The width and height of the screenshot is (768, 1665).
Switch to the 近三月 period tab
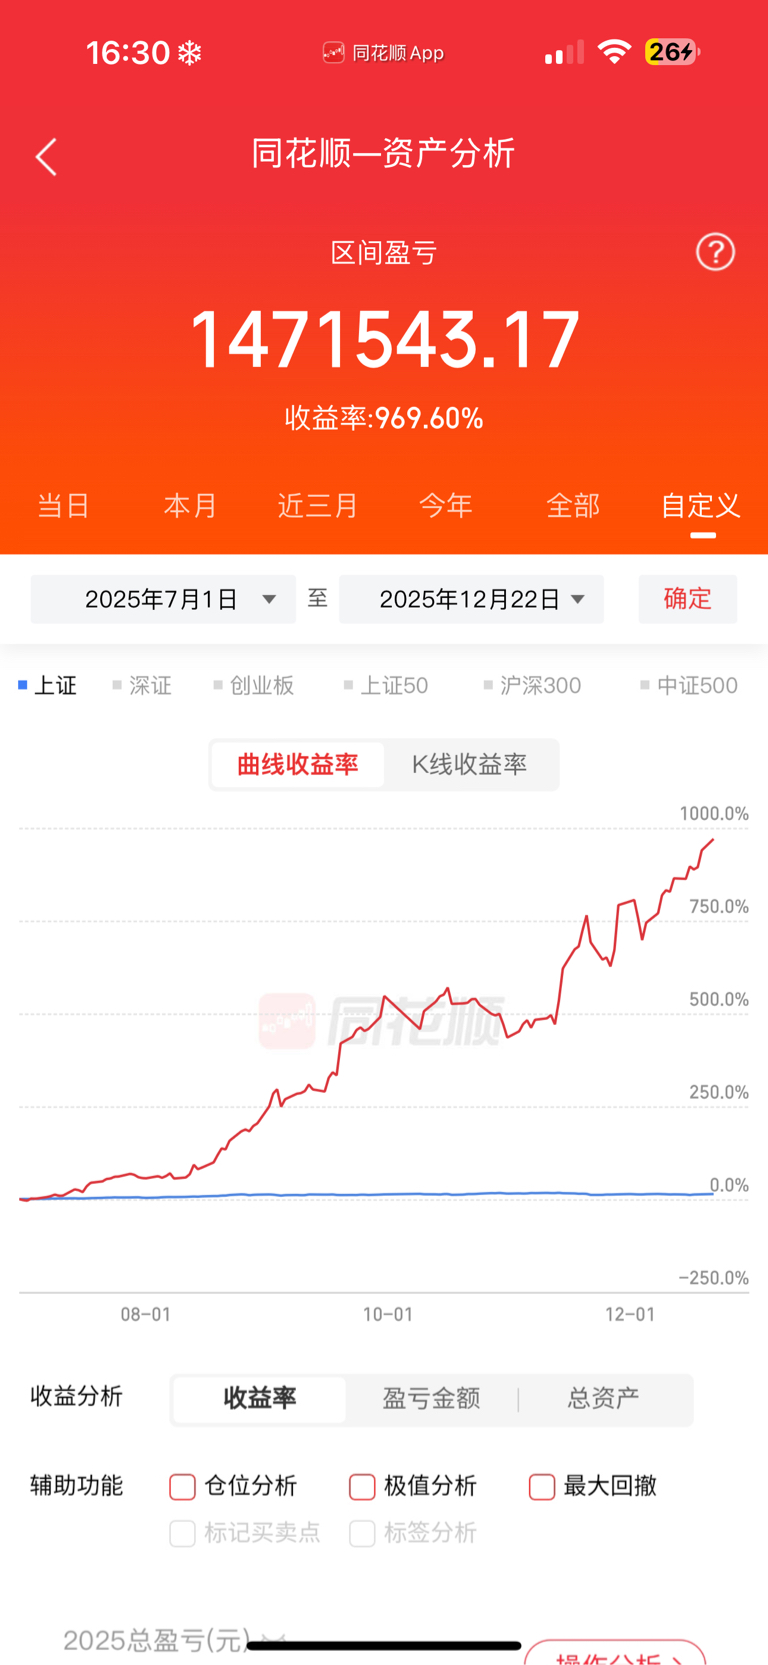click(317, 506)
